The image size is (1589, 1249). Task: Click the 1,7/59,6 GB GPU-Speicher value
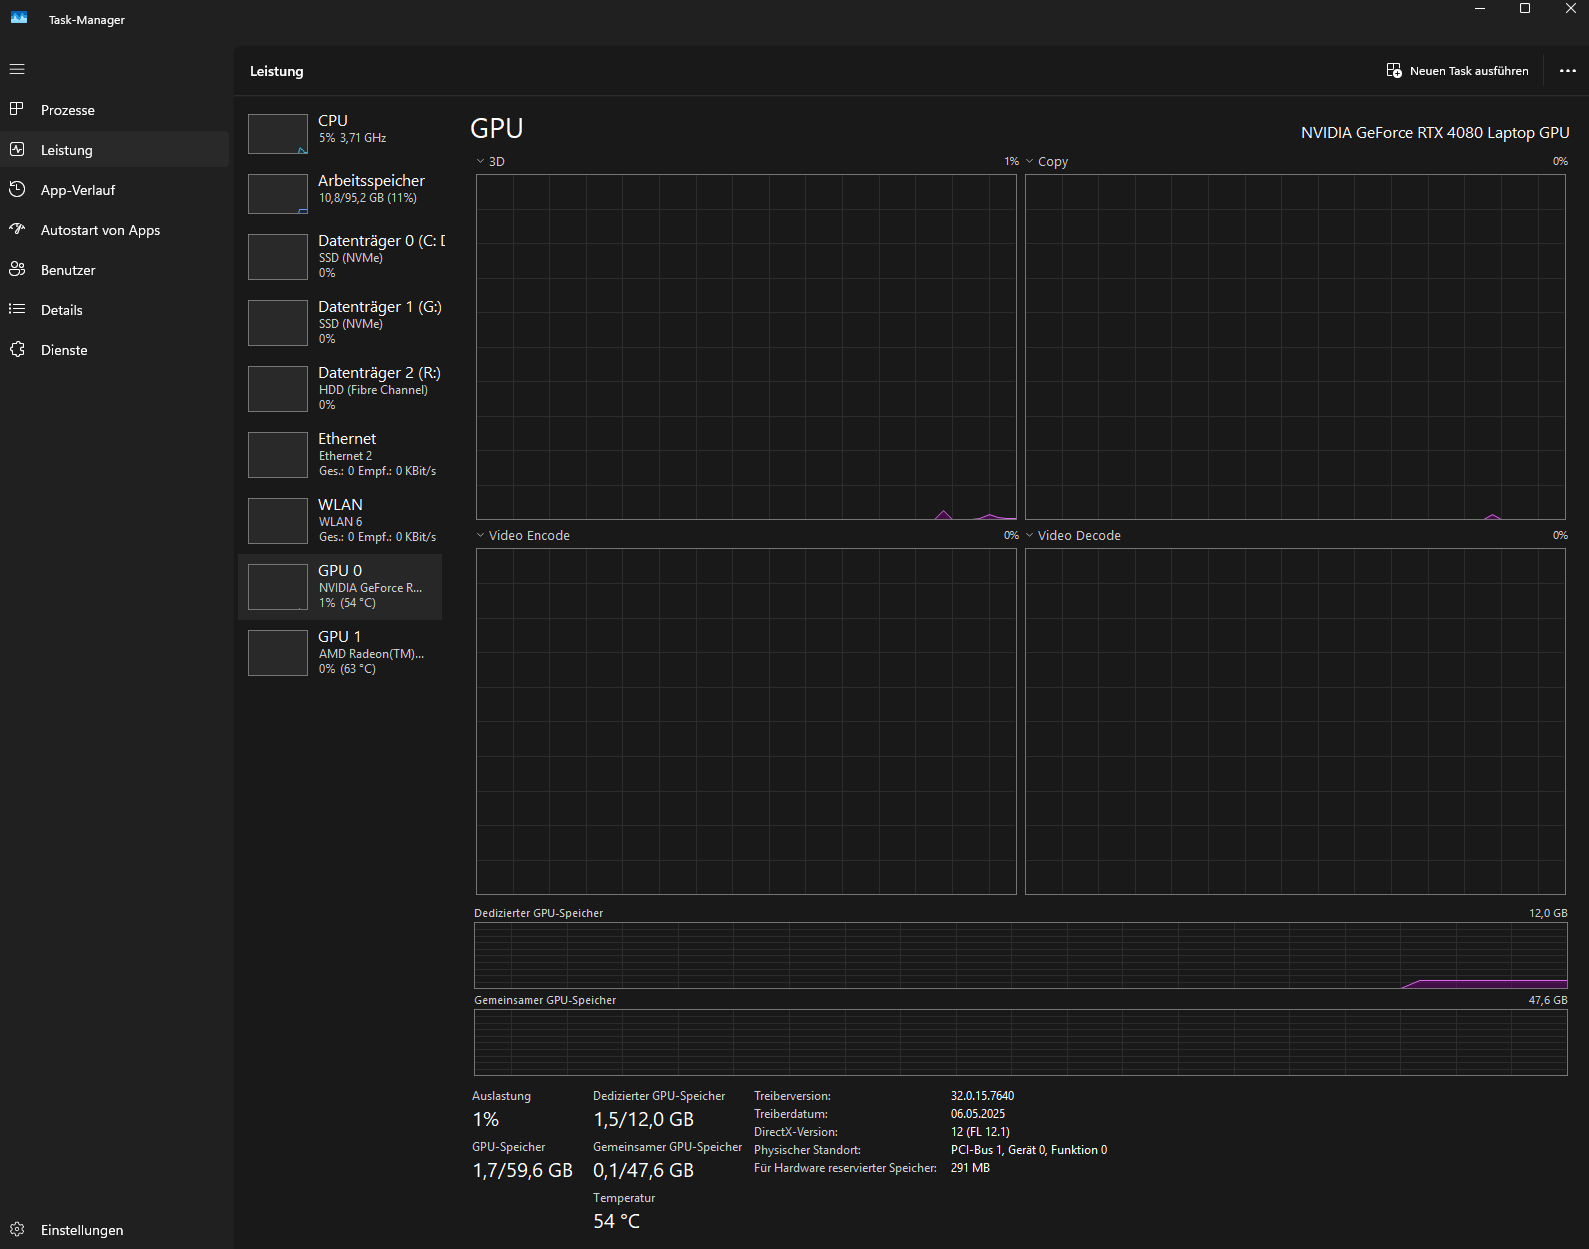(522, 1170)
